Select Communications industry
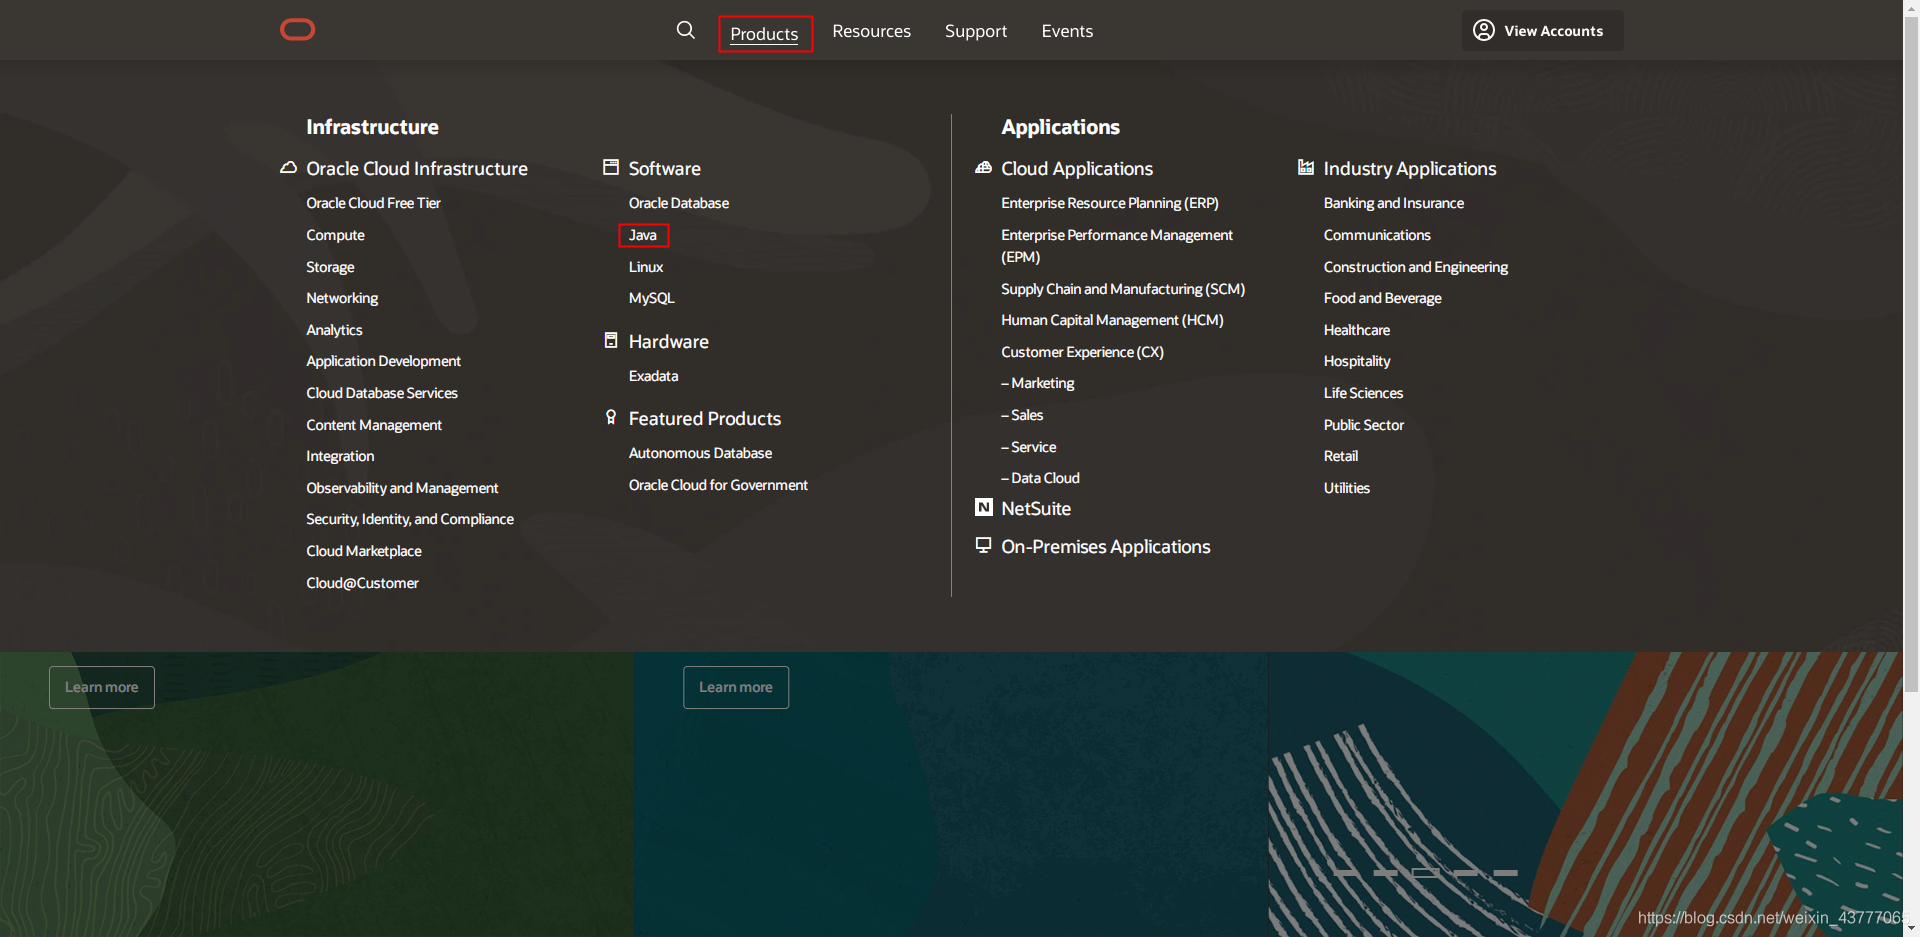Image resolution: width=1920 pixels, height=937 pixels. click(x=1377, y=235)
